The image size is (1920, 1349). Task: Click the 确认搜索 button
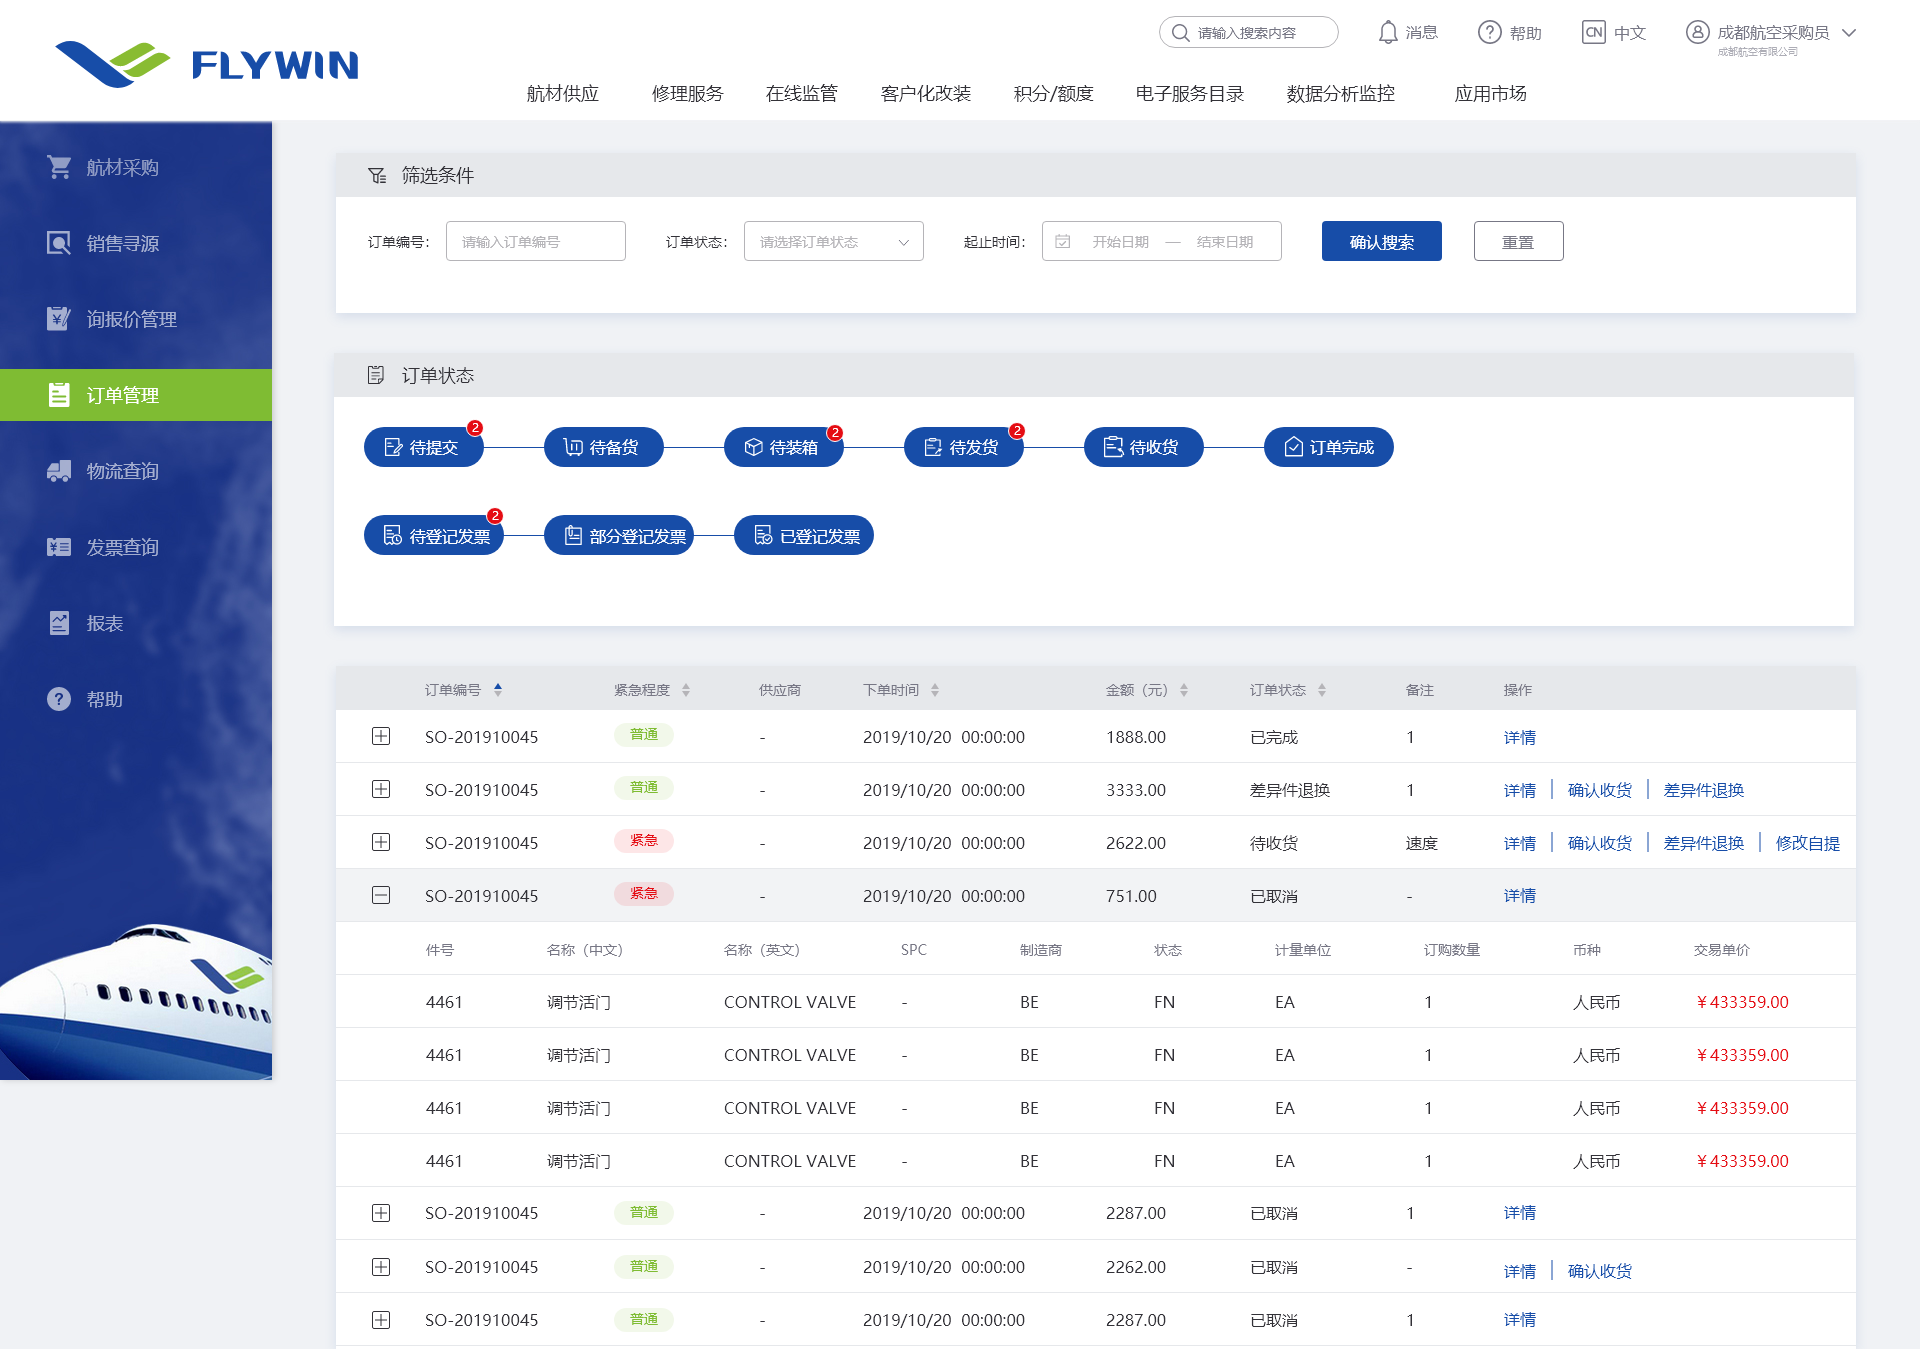(x=1381, y=242)
